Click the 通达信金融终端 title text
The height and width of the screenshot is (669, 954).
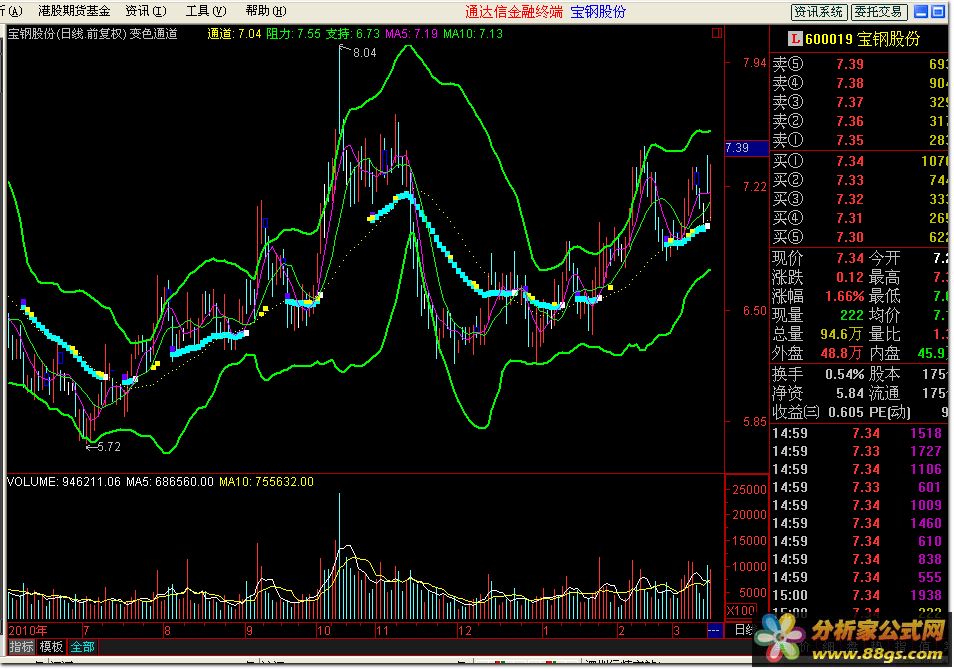click(514, 12)
